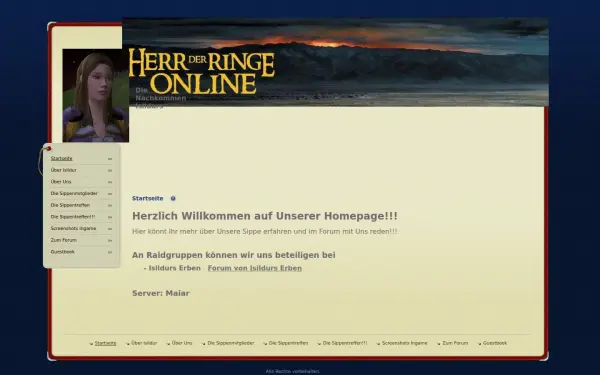600x375 pixels.
Task: Click the help icon beside Startseite heading
Action: [173, 198]
